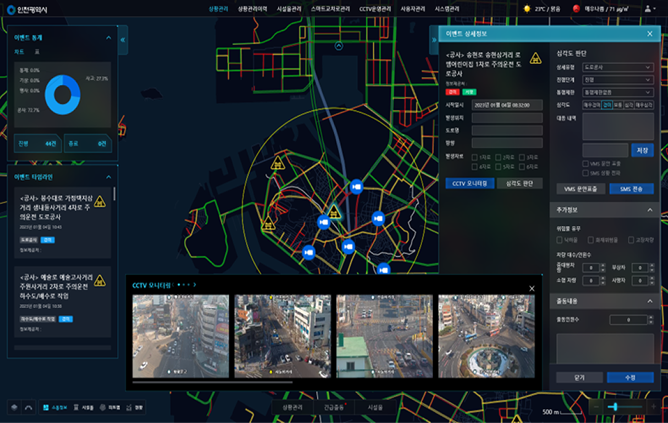
Task: Click the VMS message display button
Action: (x=581, y=189)
